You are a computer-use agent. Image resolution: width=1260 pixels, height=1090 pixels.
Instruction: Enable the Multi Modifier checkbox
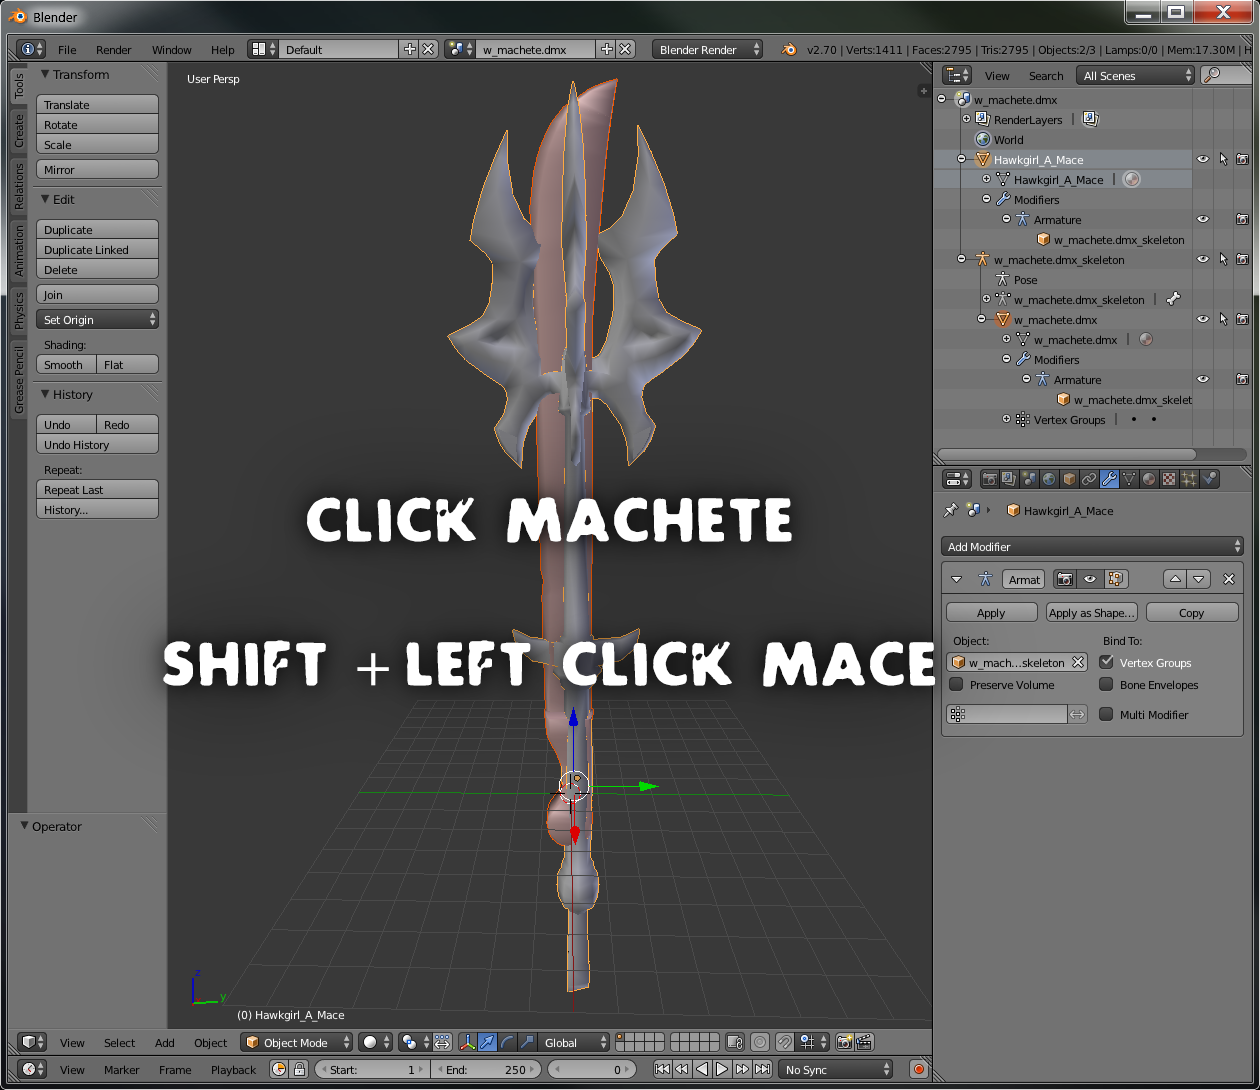(x=1106, y=714)
